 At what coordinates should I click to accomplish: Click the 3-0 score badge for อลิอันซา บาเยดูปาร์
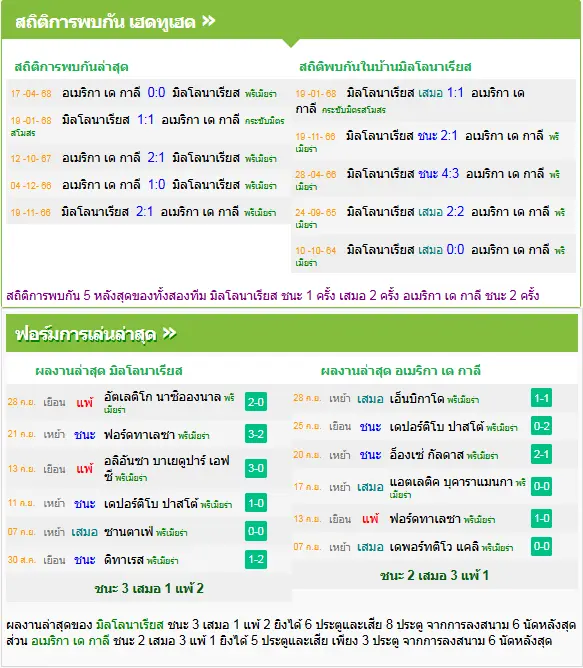(x=256, y=468)
